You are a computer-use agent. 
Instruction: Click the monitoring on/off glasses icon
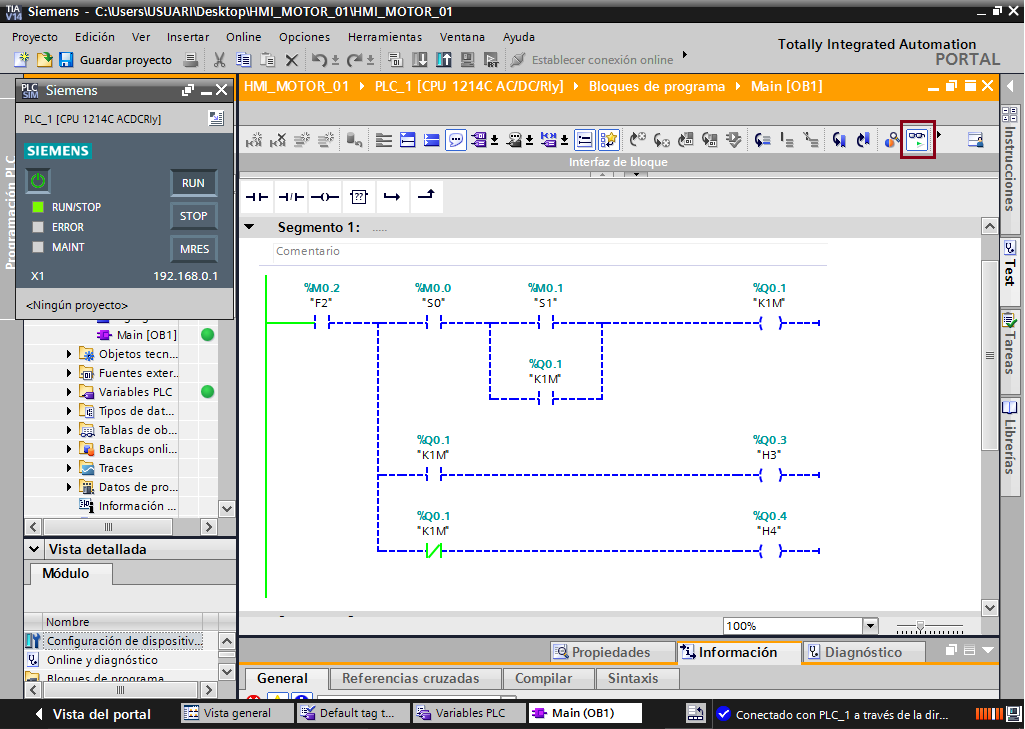pos(917,141)
